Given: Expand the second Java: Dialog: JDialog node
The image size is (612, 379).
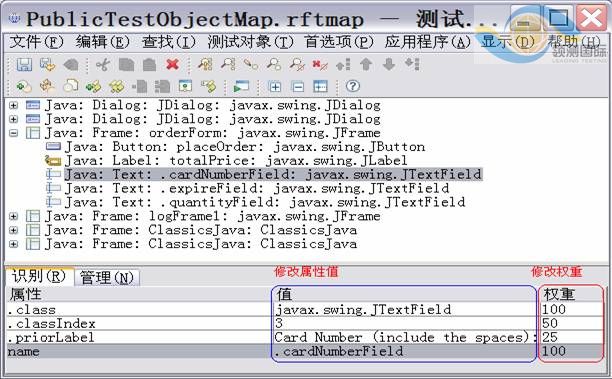Looking at the screenshot, I should (x=14, y=119).
